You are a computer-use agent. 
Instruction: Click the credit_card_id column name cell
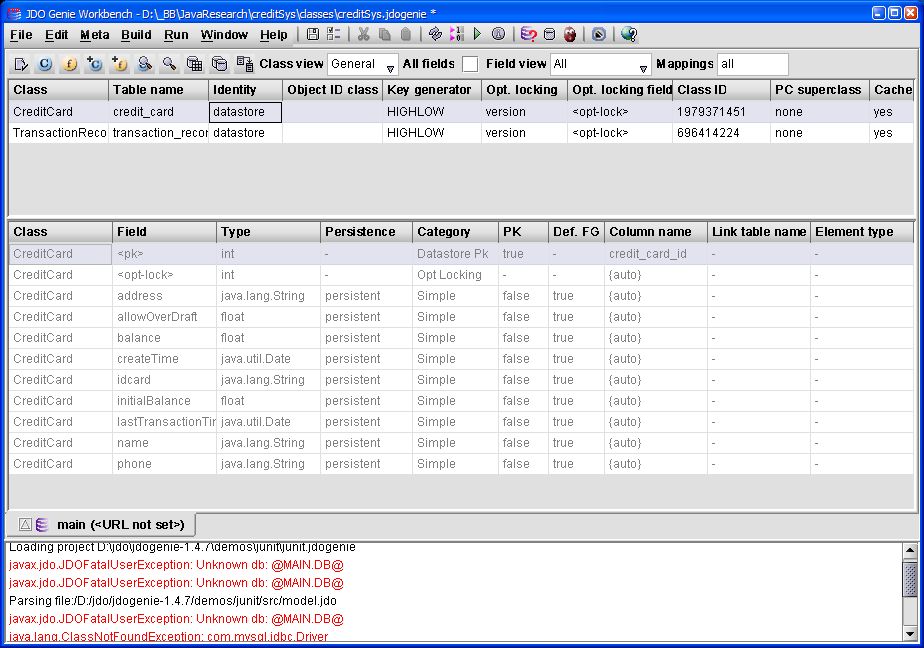(x=656, y=253)
